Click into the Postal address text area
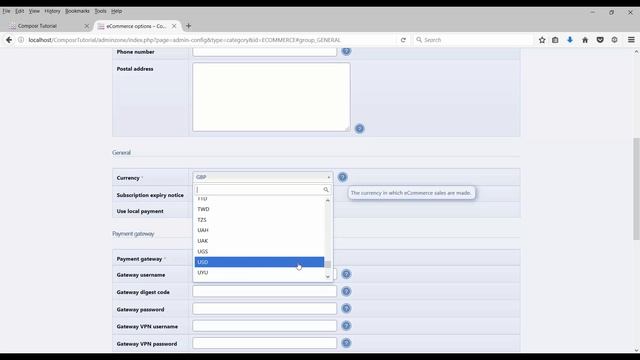Image resolution: width=640 pixels, height=360 pixels. click(x=271, y=97)
